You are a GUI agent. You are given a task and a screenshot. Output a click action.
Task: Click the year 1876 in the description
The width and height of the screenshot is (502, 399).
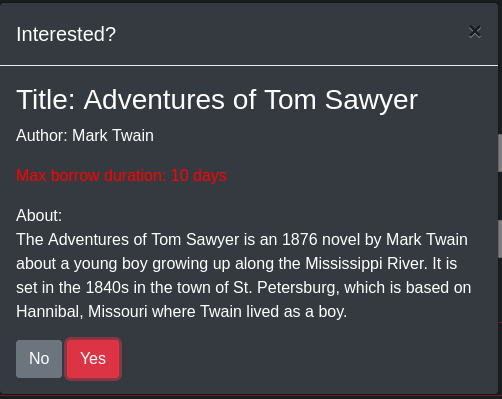(x=299, y=239)
